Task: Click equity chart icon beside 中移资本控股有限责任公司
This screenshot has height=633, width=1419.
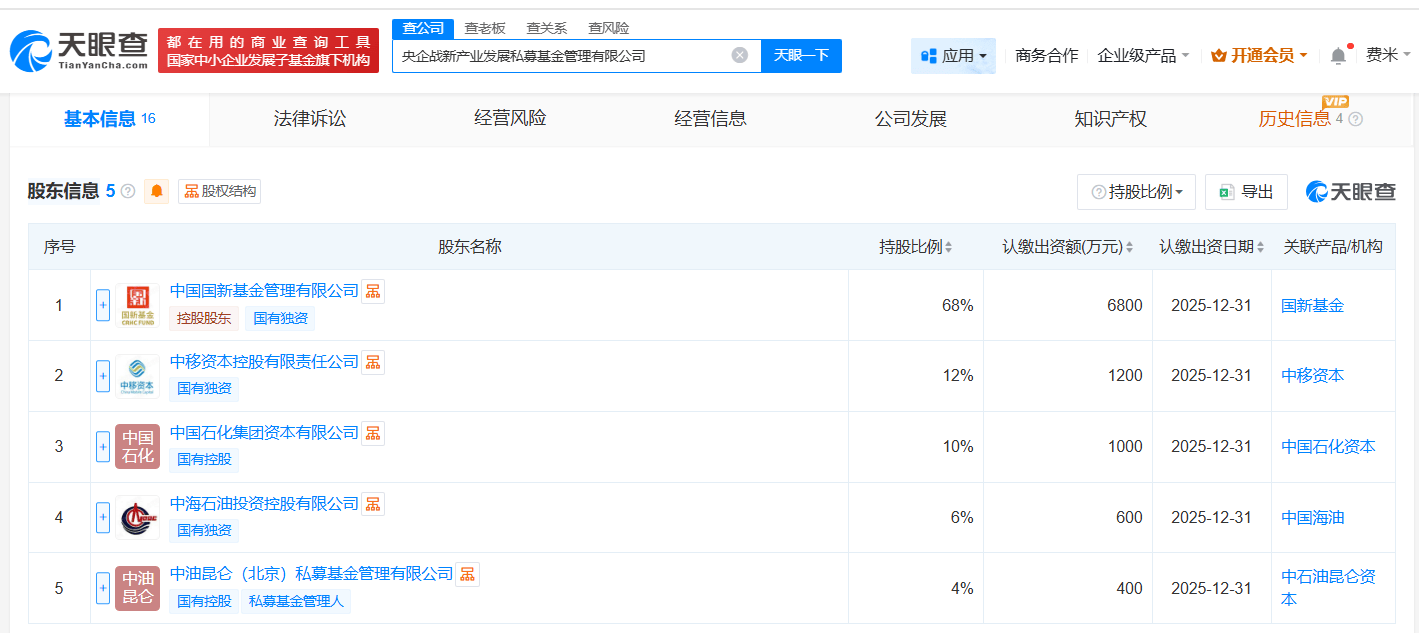Action: pyautogui.click(x=373, y=362)
